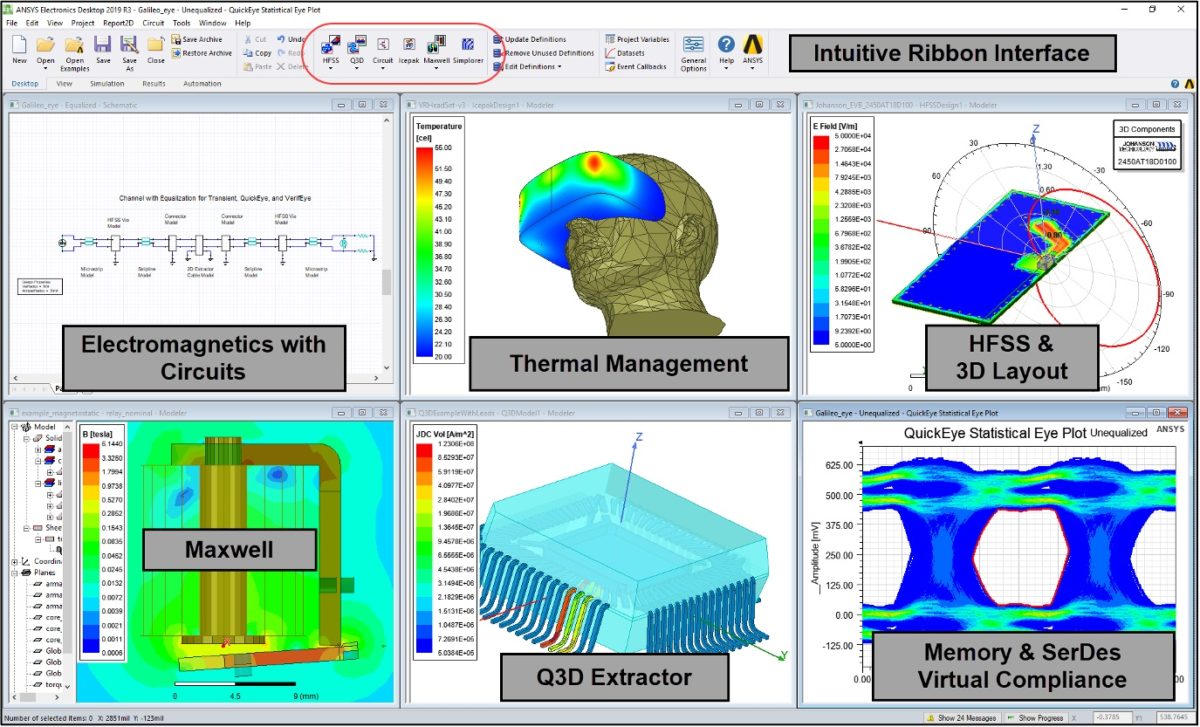Viewport: 1200px width, 727px height.
Task: Click the X coordinate field in status bar
Action: (x=1112, y=716)
